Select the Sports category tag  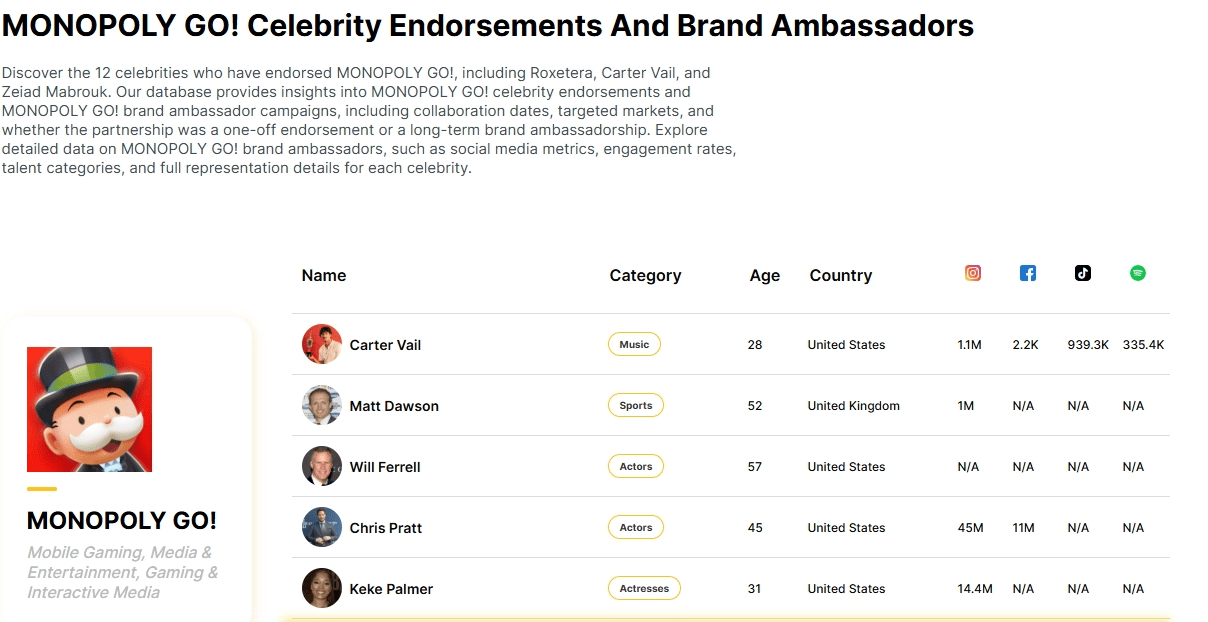tap(636, 405)
